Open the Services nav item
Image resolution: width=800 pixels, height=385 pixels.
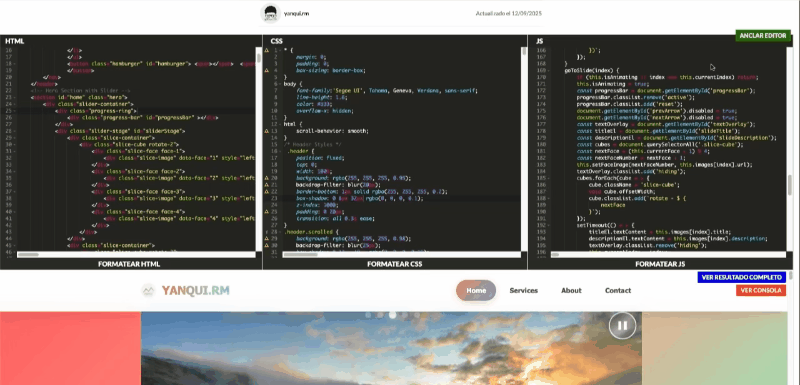point(523,290)
